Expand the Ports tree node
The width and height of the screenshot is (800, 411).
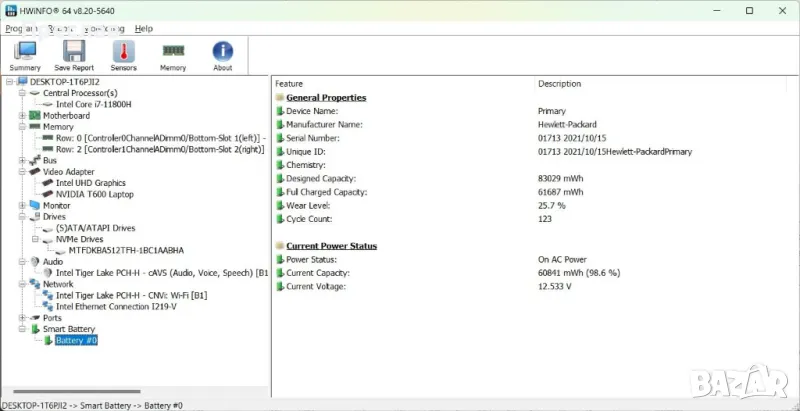pos(22,318)
